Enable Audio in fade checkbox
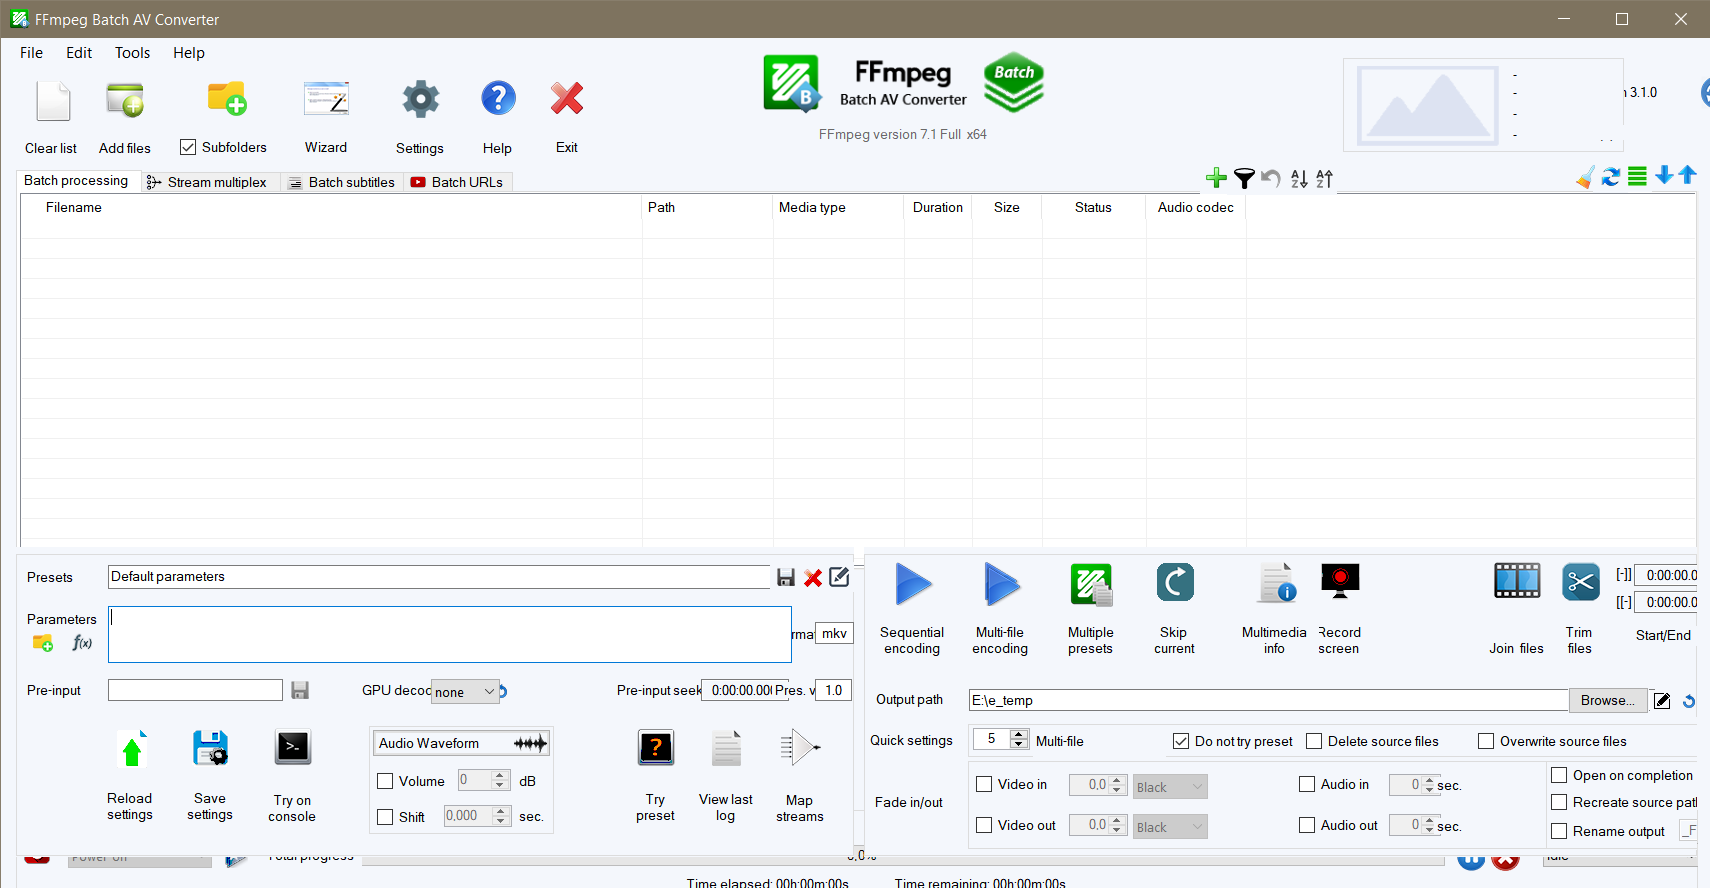The image size is (1710, 888). [x=1307, y=784]
